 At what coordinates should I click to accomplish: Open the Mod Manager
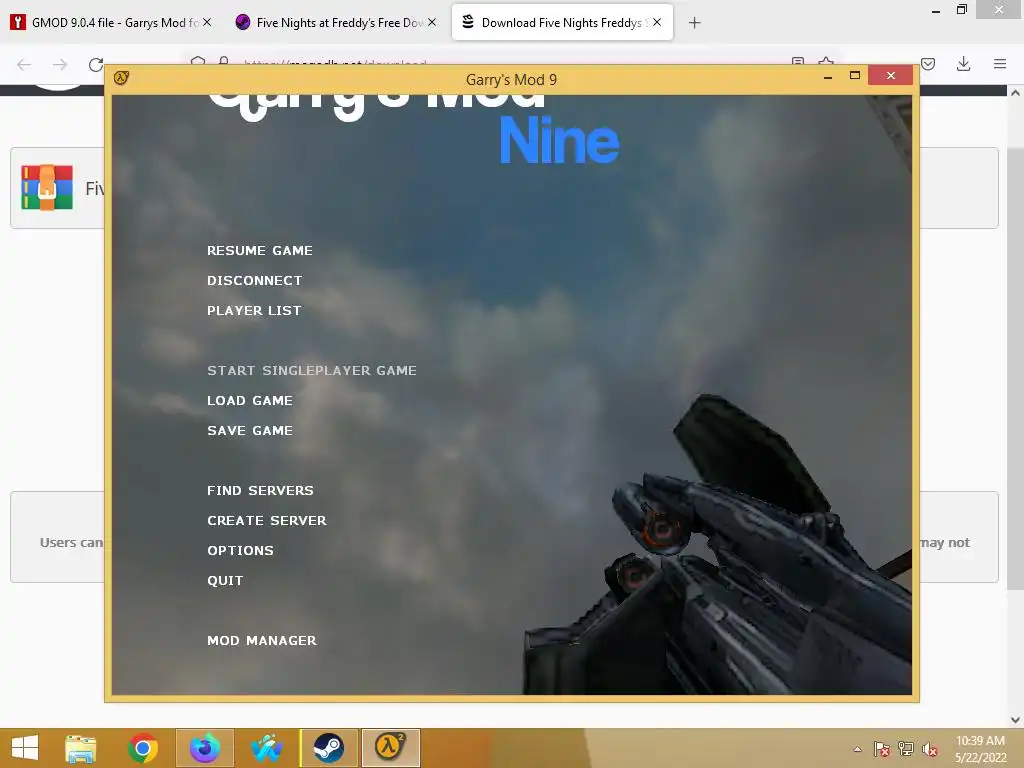pyautogui.click(x=262, y=641)
